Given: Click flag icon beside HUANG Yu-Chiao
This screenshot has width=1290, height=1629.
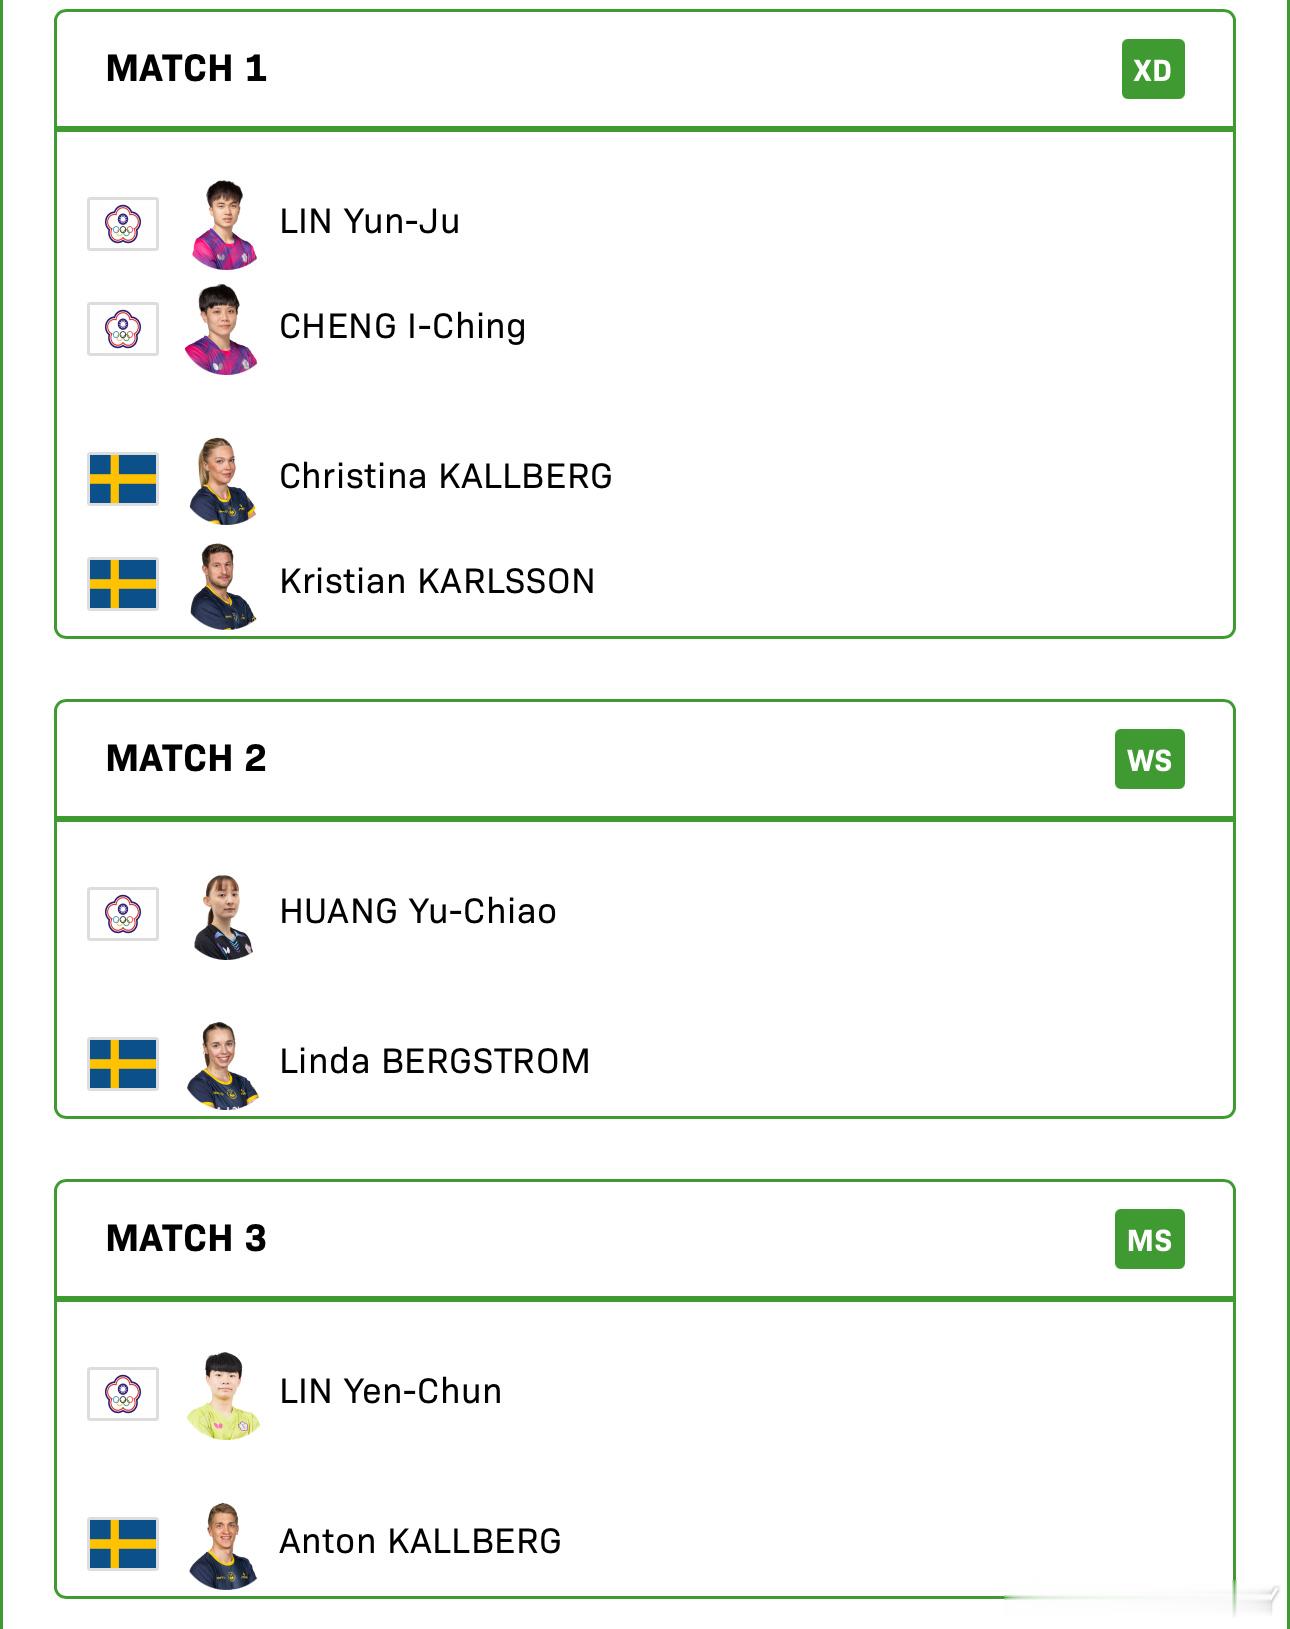Looking at the screenshot, I should click(x=123, y=914).
